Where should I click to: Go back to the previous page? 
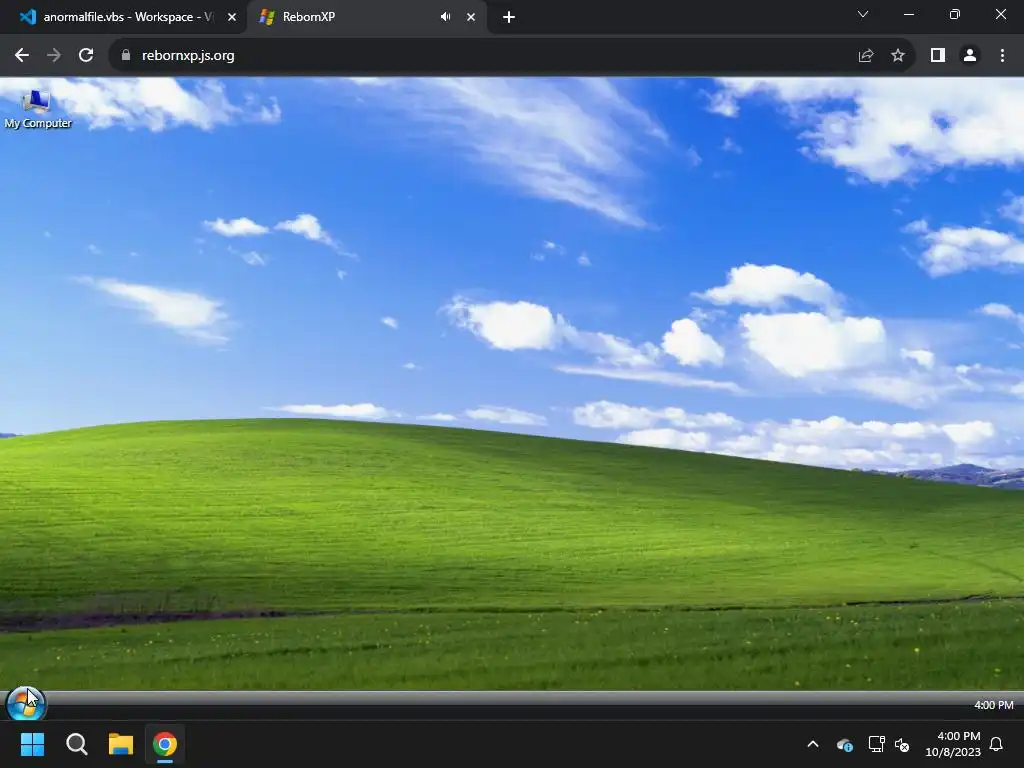[22, 56]
